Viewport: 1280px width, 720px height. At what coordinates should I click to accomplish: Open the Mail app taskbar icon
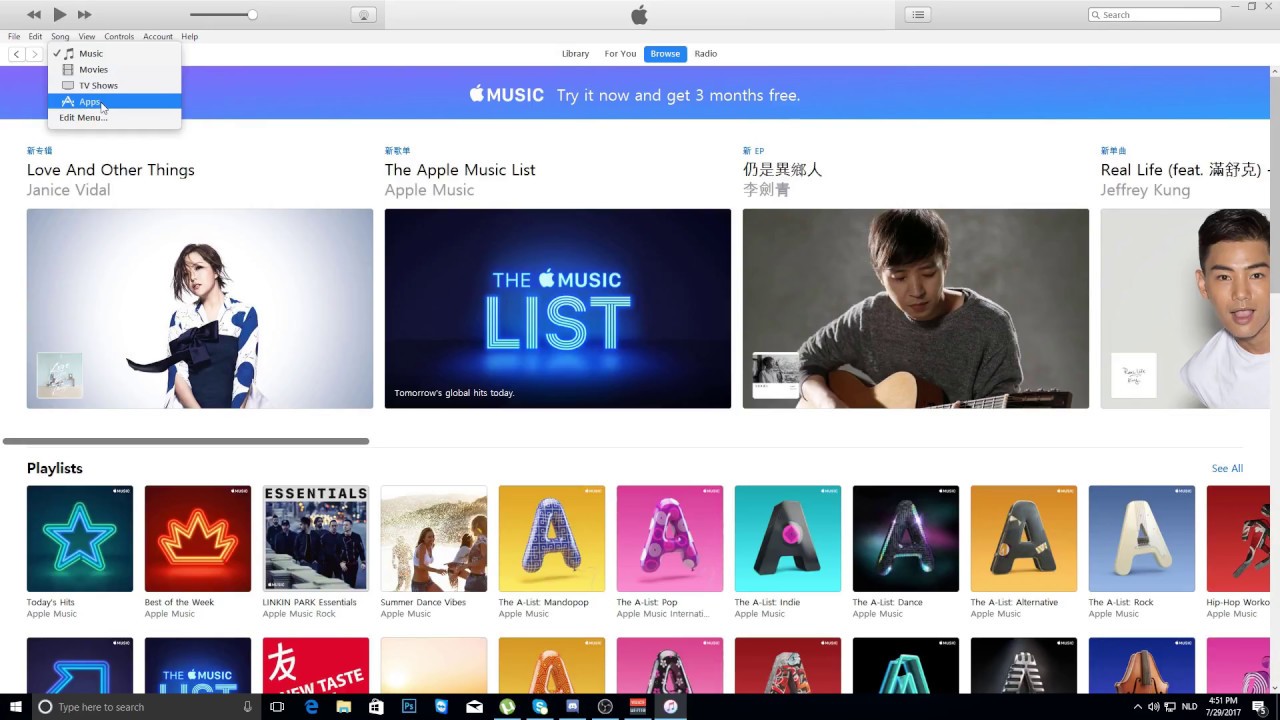tap(474, 707)
